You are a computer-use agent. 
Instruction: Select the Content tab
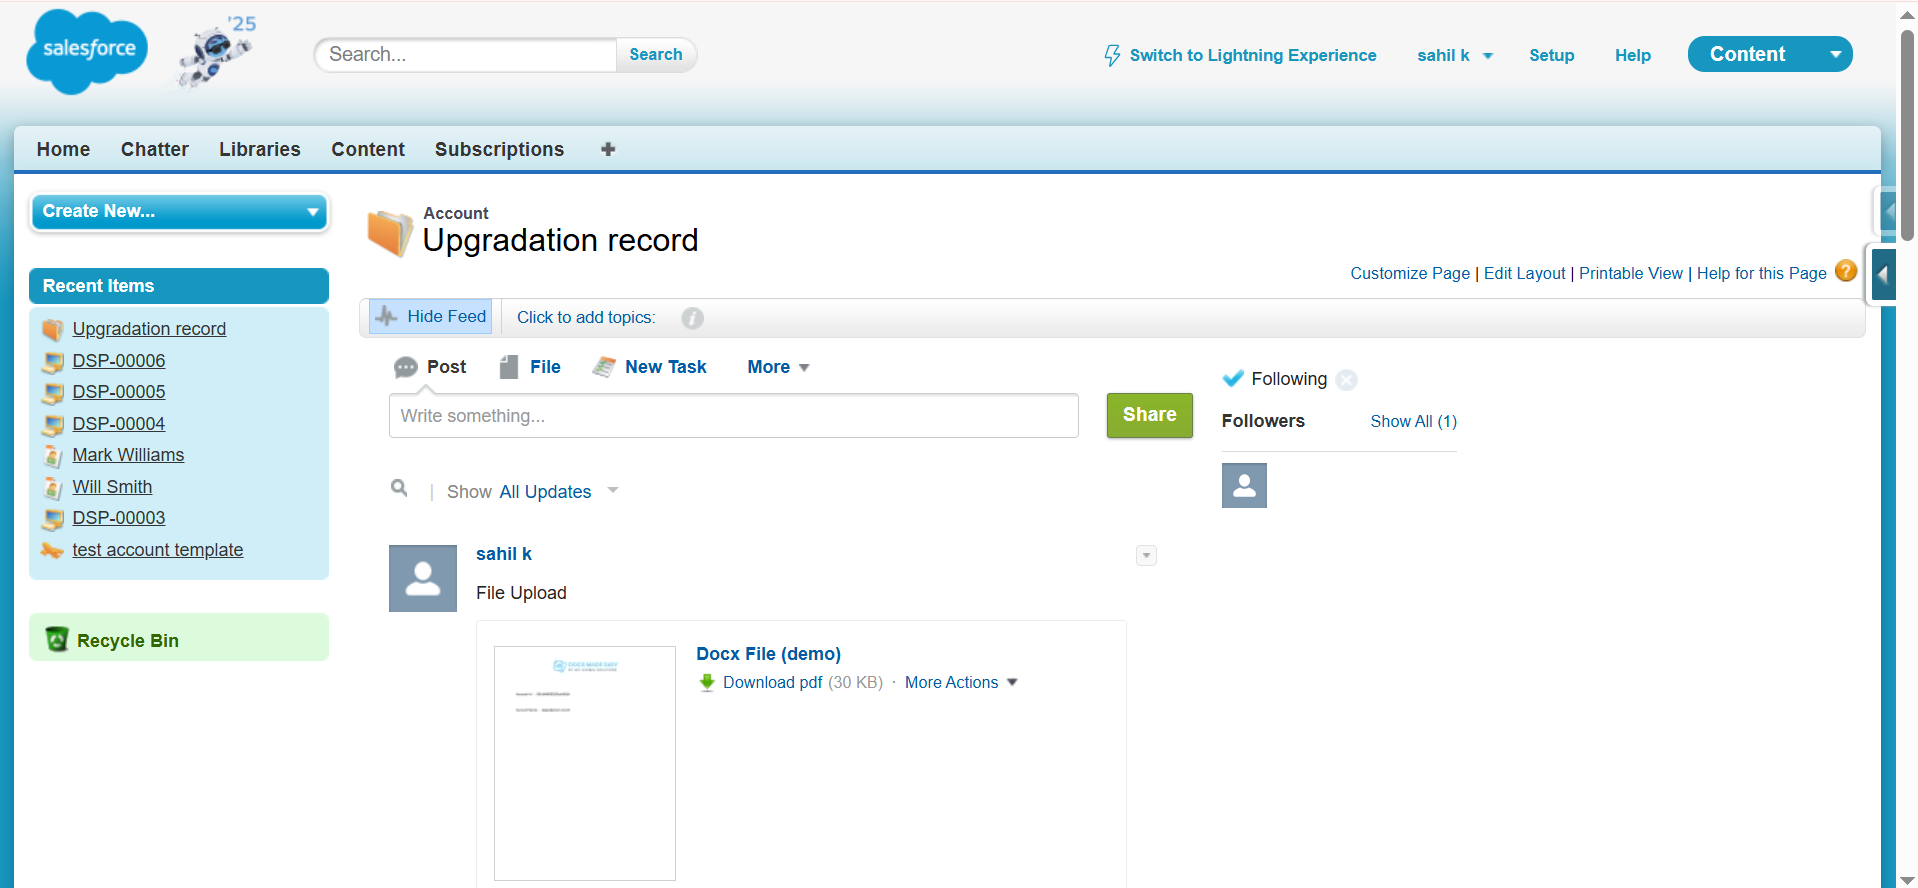[368, 149]
